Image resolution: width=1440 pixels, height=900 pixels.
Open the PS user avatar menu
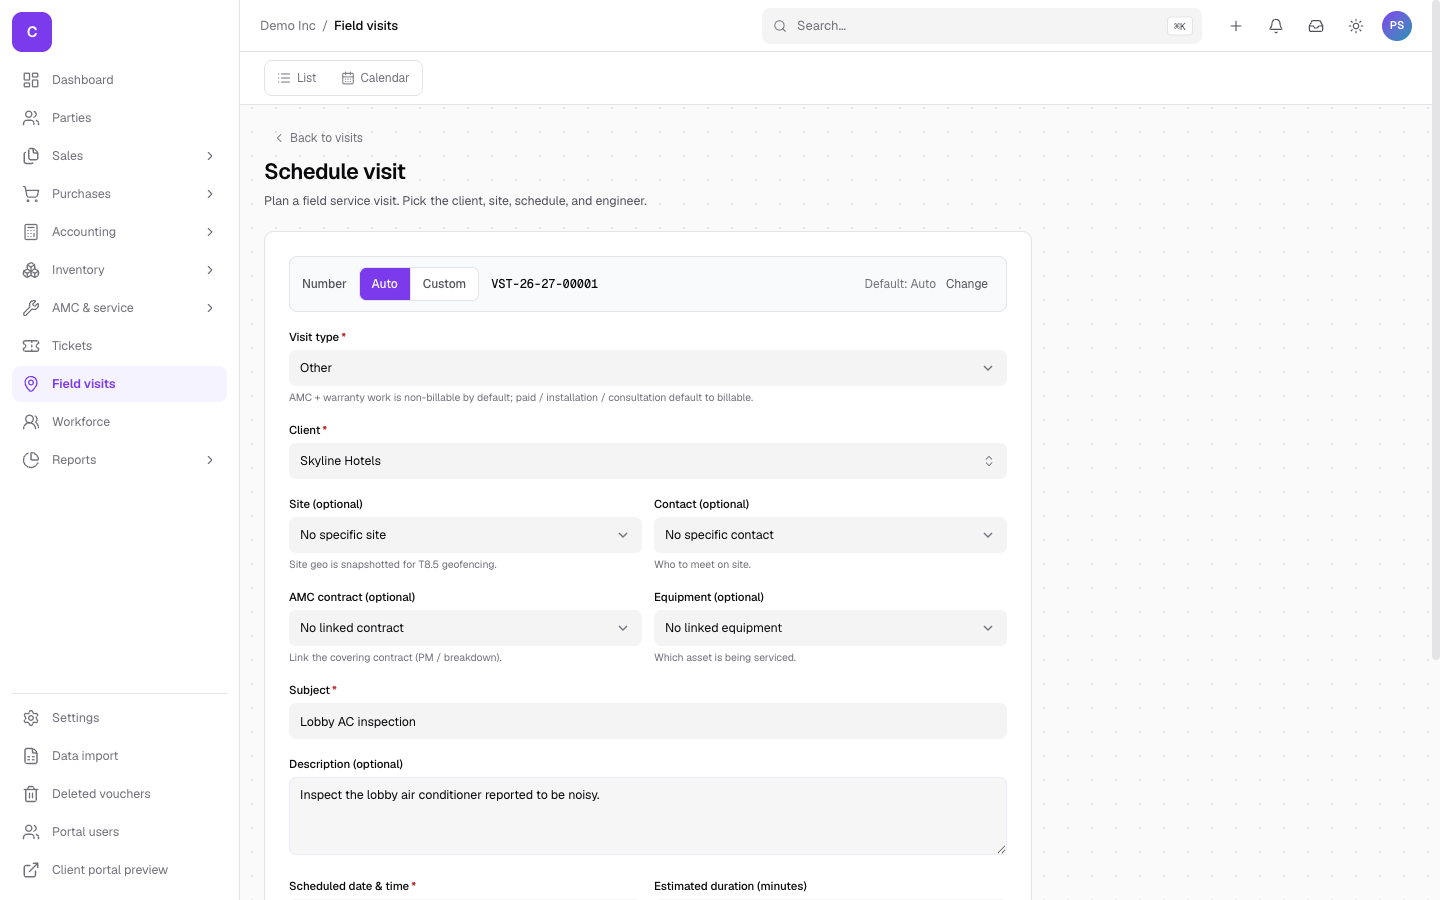1397,26
